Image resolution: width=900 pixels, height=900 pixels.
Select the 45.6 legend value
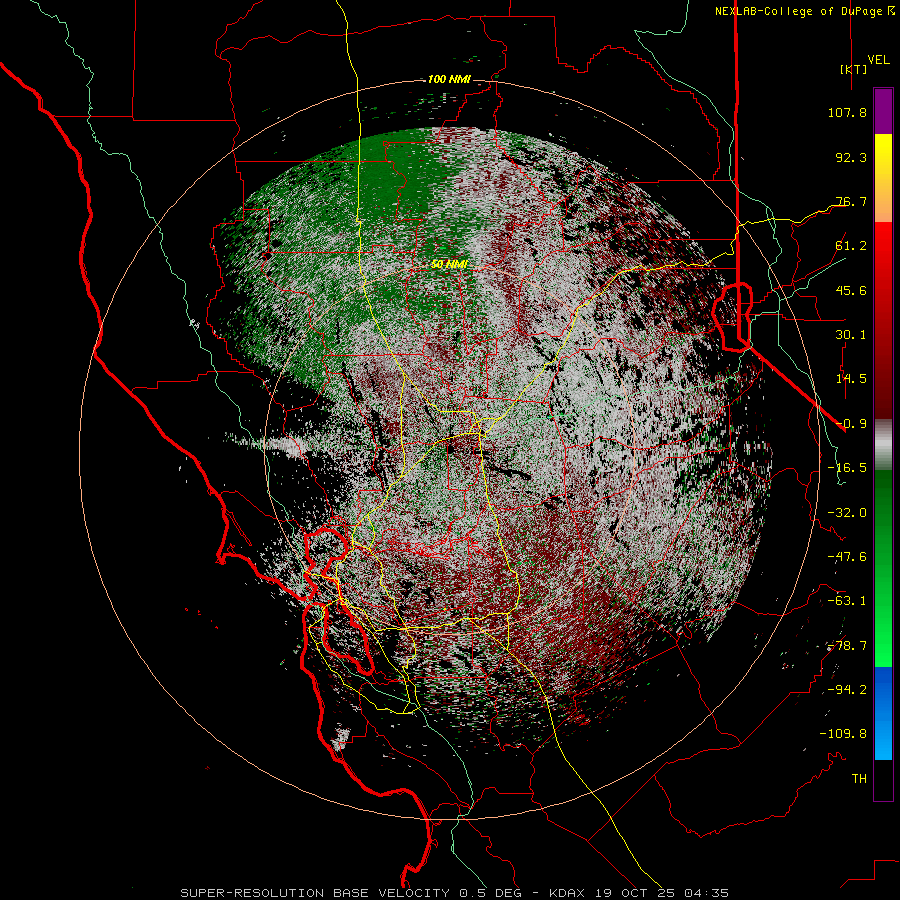tap(851, 290)
